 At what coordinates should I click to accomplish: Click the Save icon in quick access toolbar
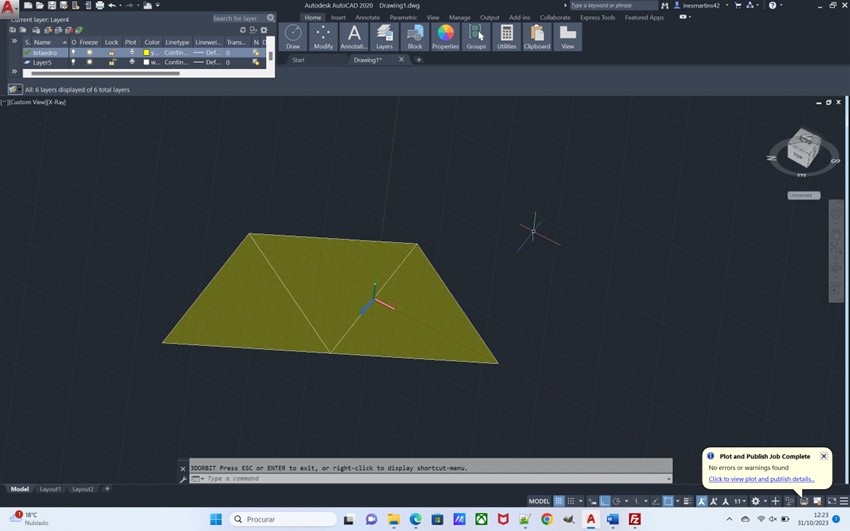(51, 5)
